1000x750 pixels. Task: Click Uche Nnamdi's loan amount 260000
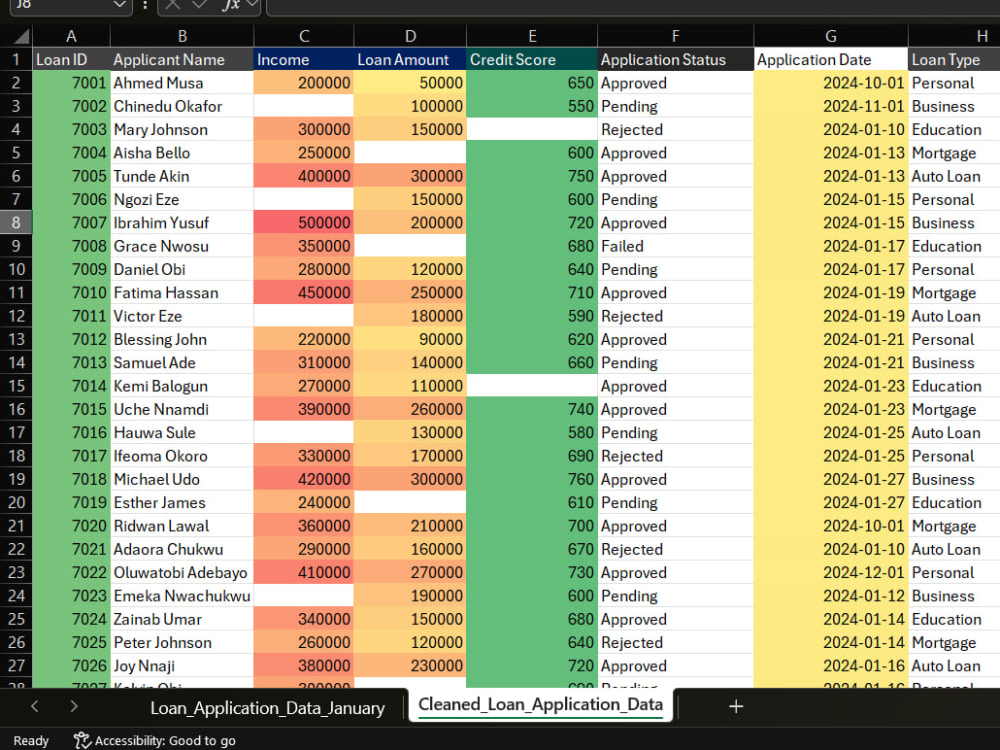click(x=410, y=409)
